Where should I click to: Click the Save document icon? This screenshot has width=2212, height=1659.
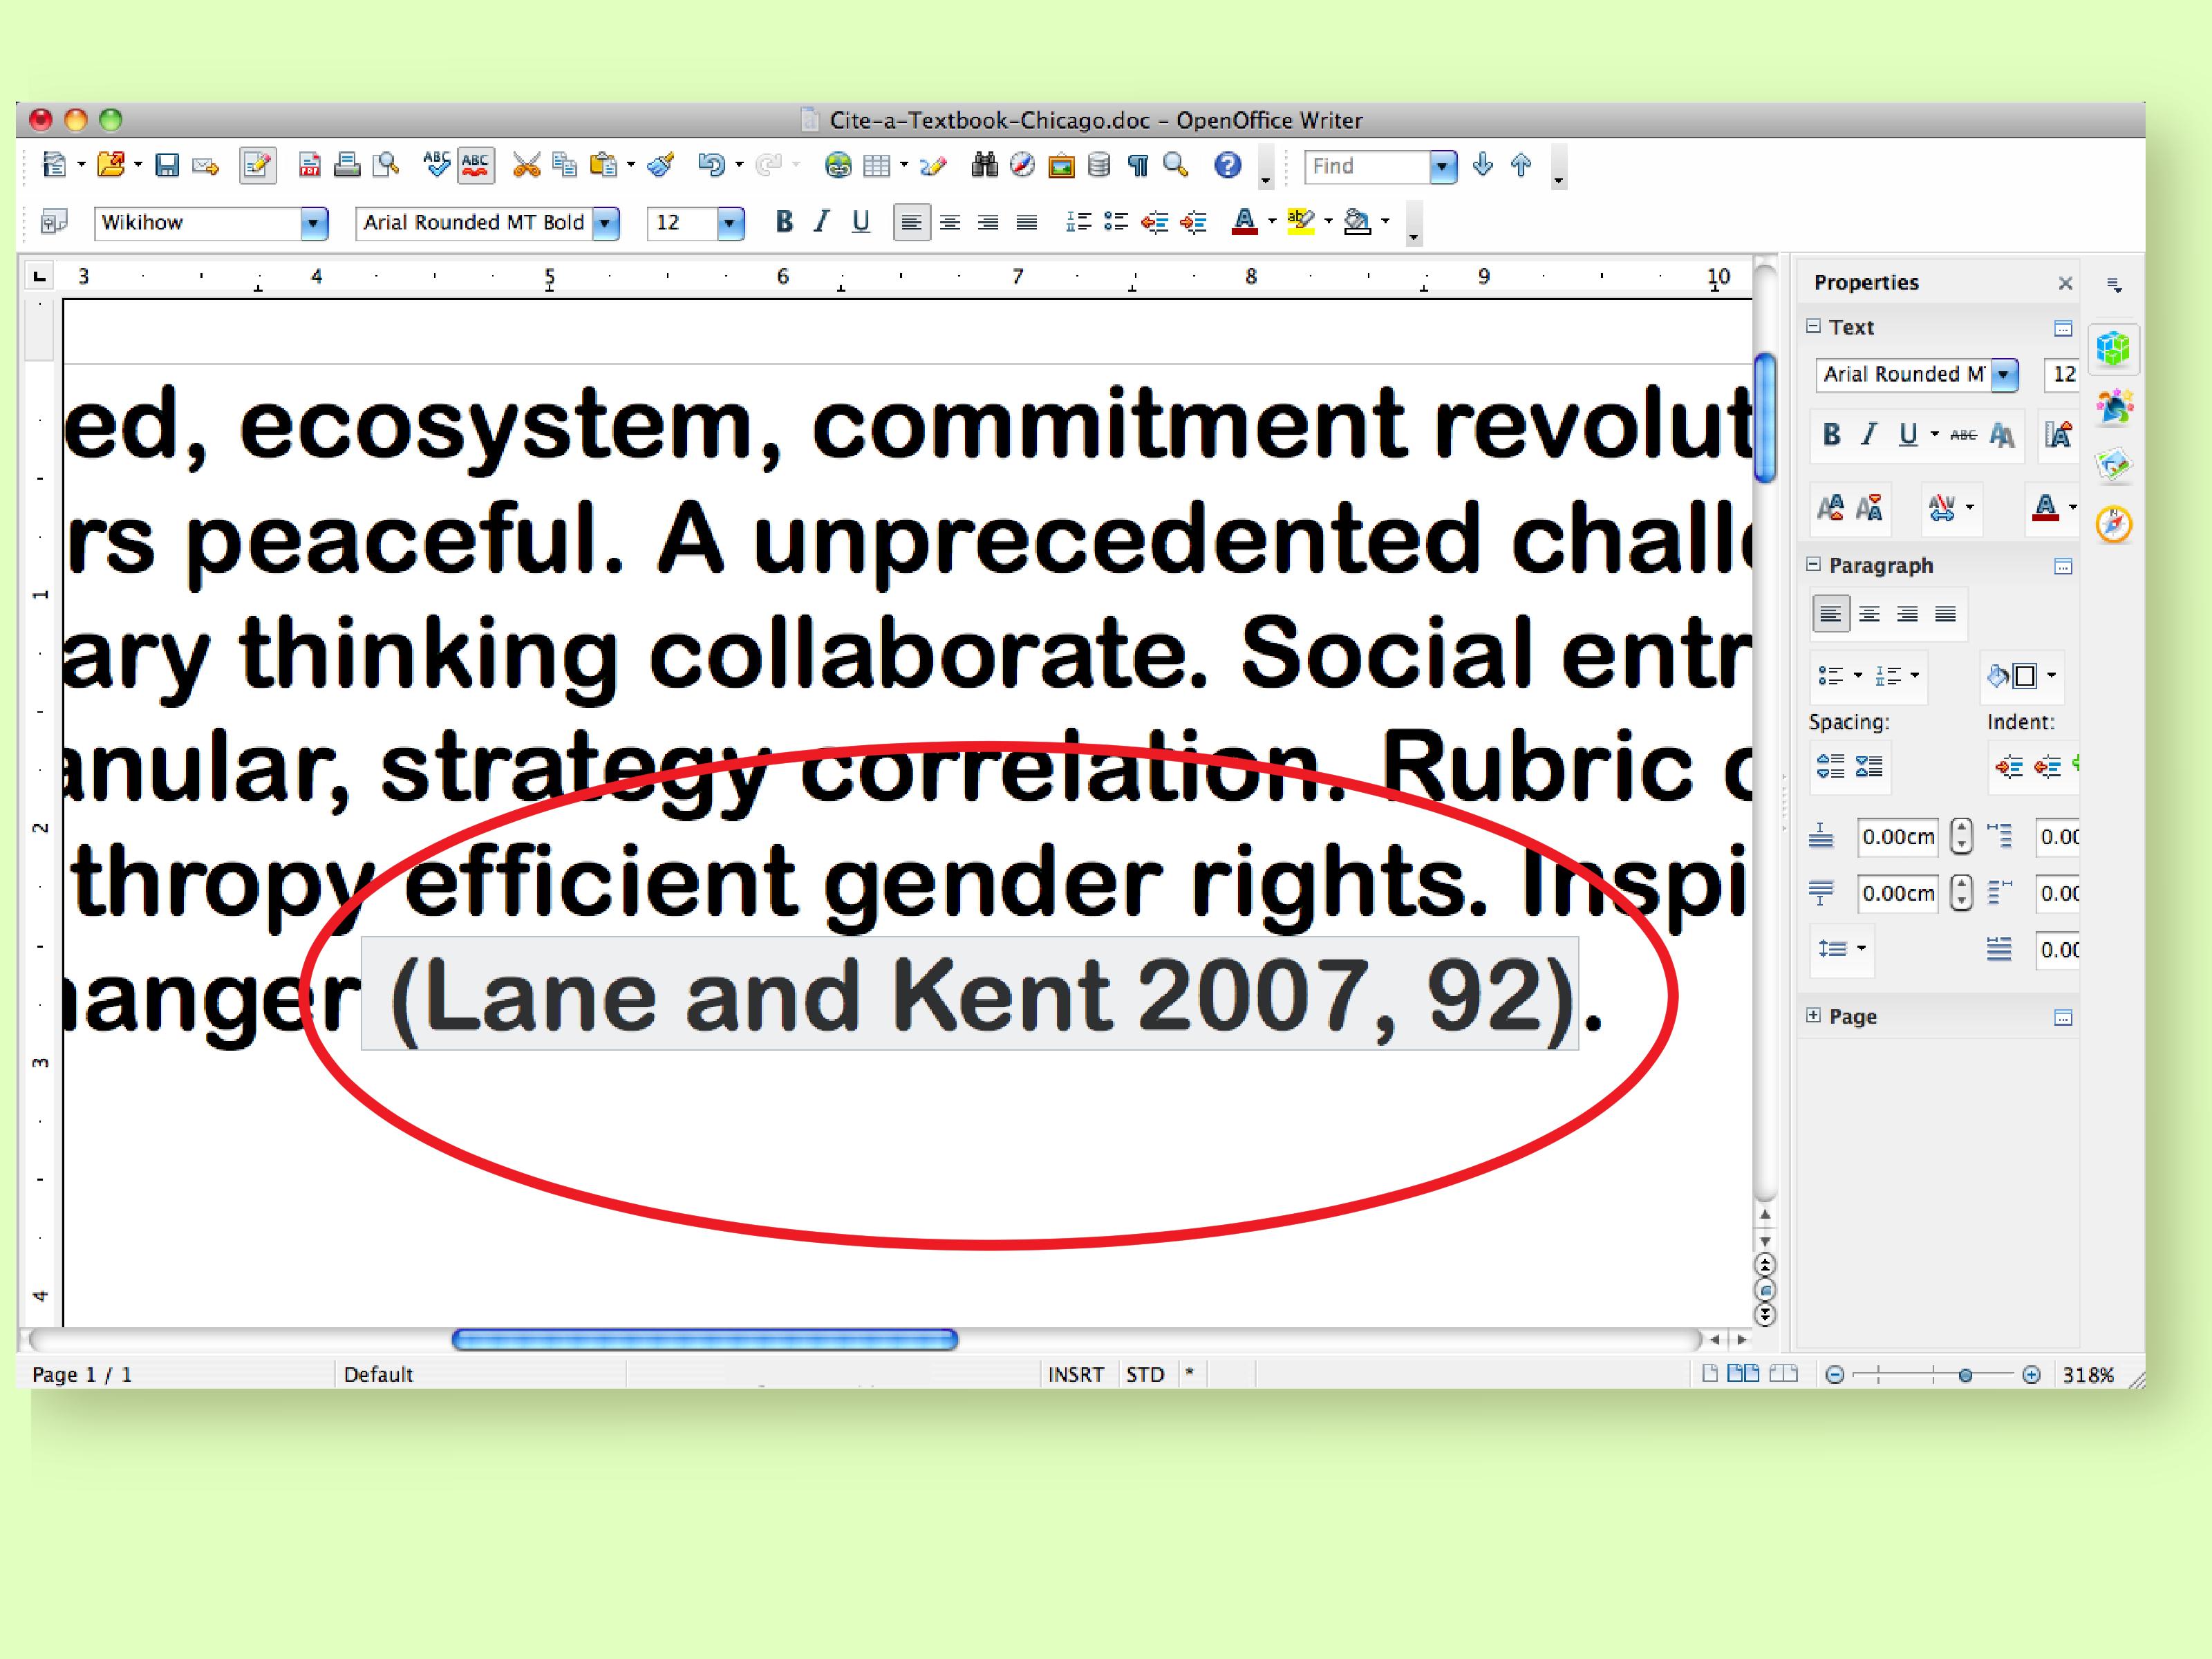pyautogui.click(x=167, y=165)
